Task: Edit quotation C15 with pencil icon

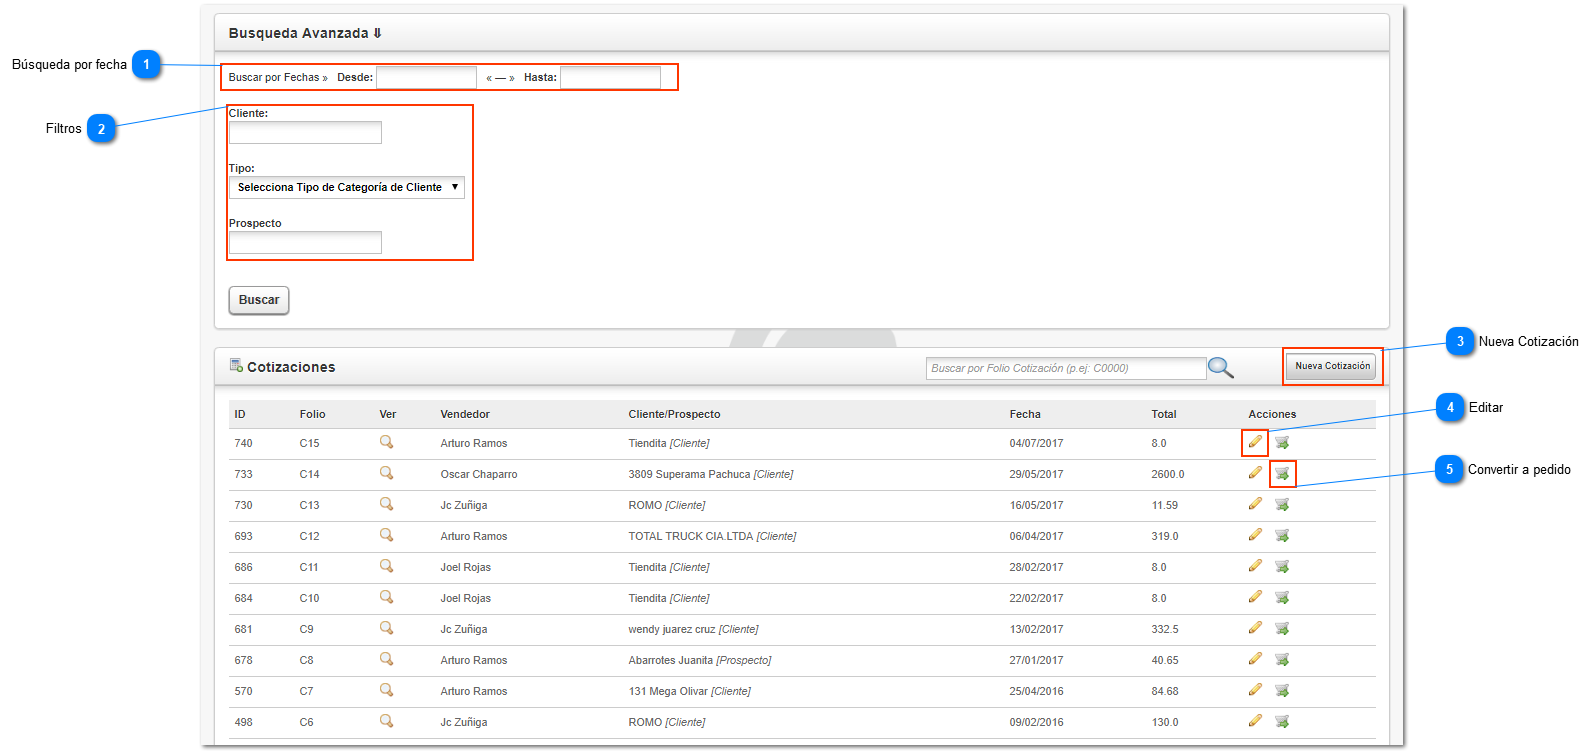Action: pyautogui.click(x=1255, y=442)
